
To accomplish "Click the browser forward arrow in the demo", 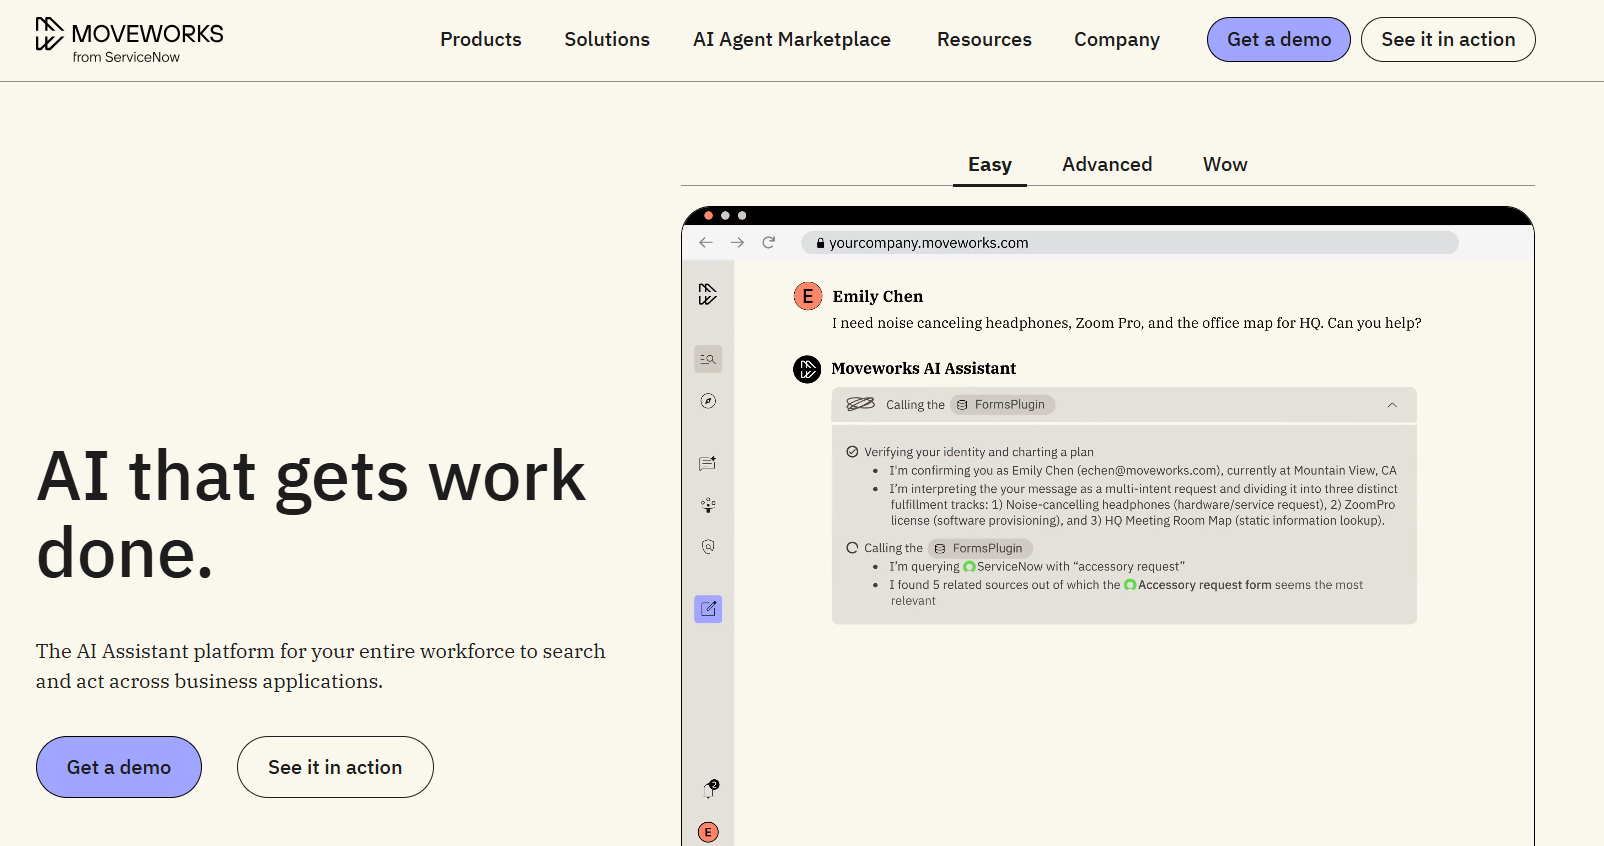I will (x=737, y=242).
